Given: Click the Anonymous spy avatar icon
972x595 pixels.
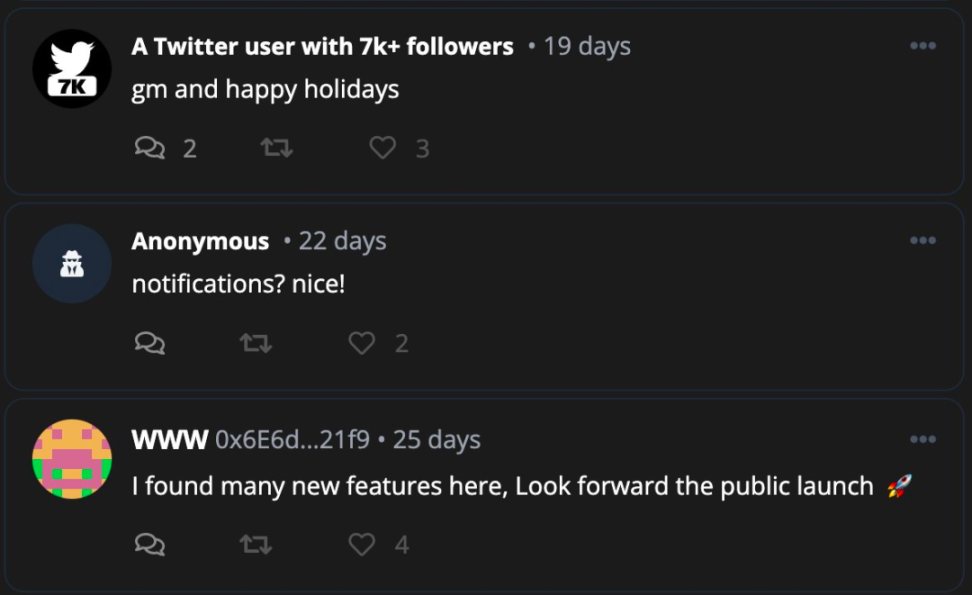Looking at the screenshot, I should (x=71, y=263).
